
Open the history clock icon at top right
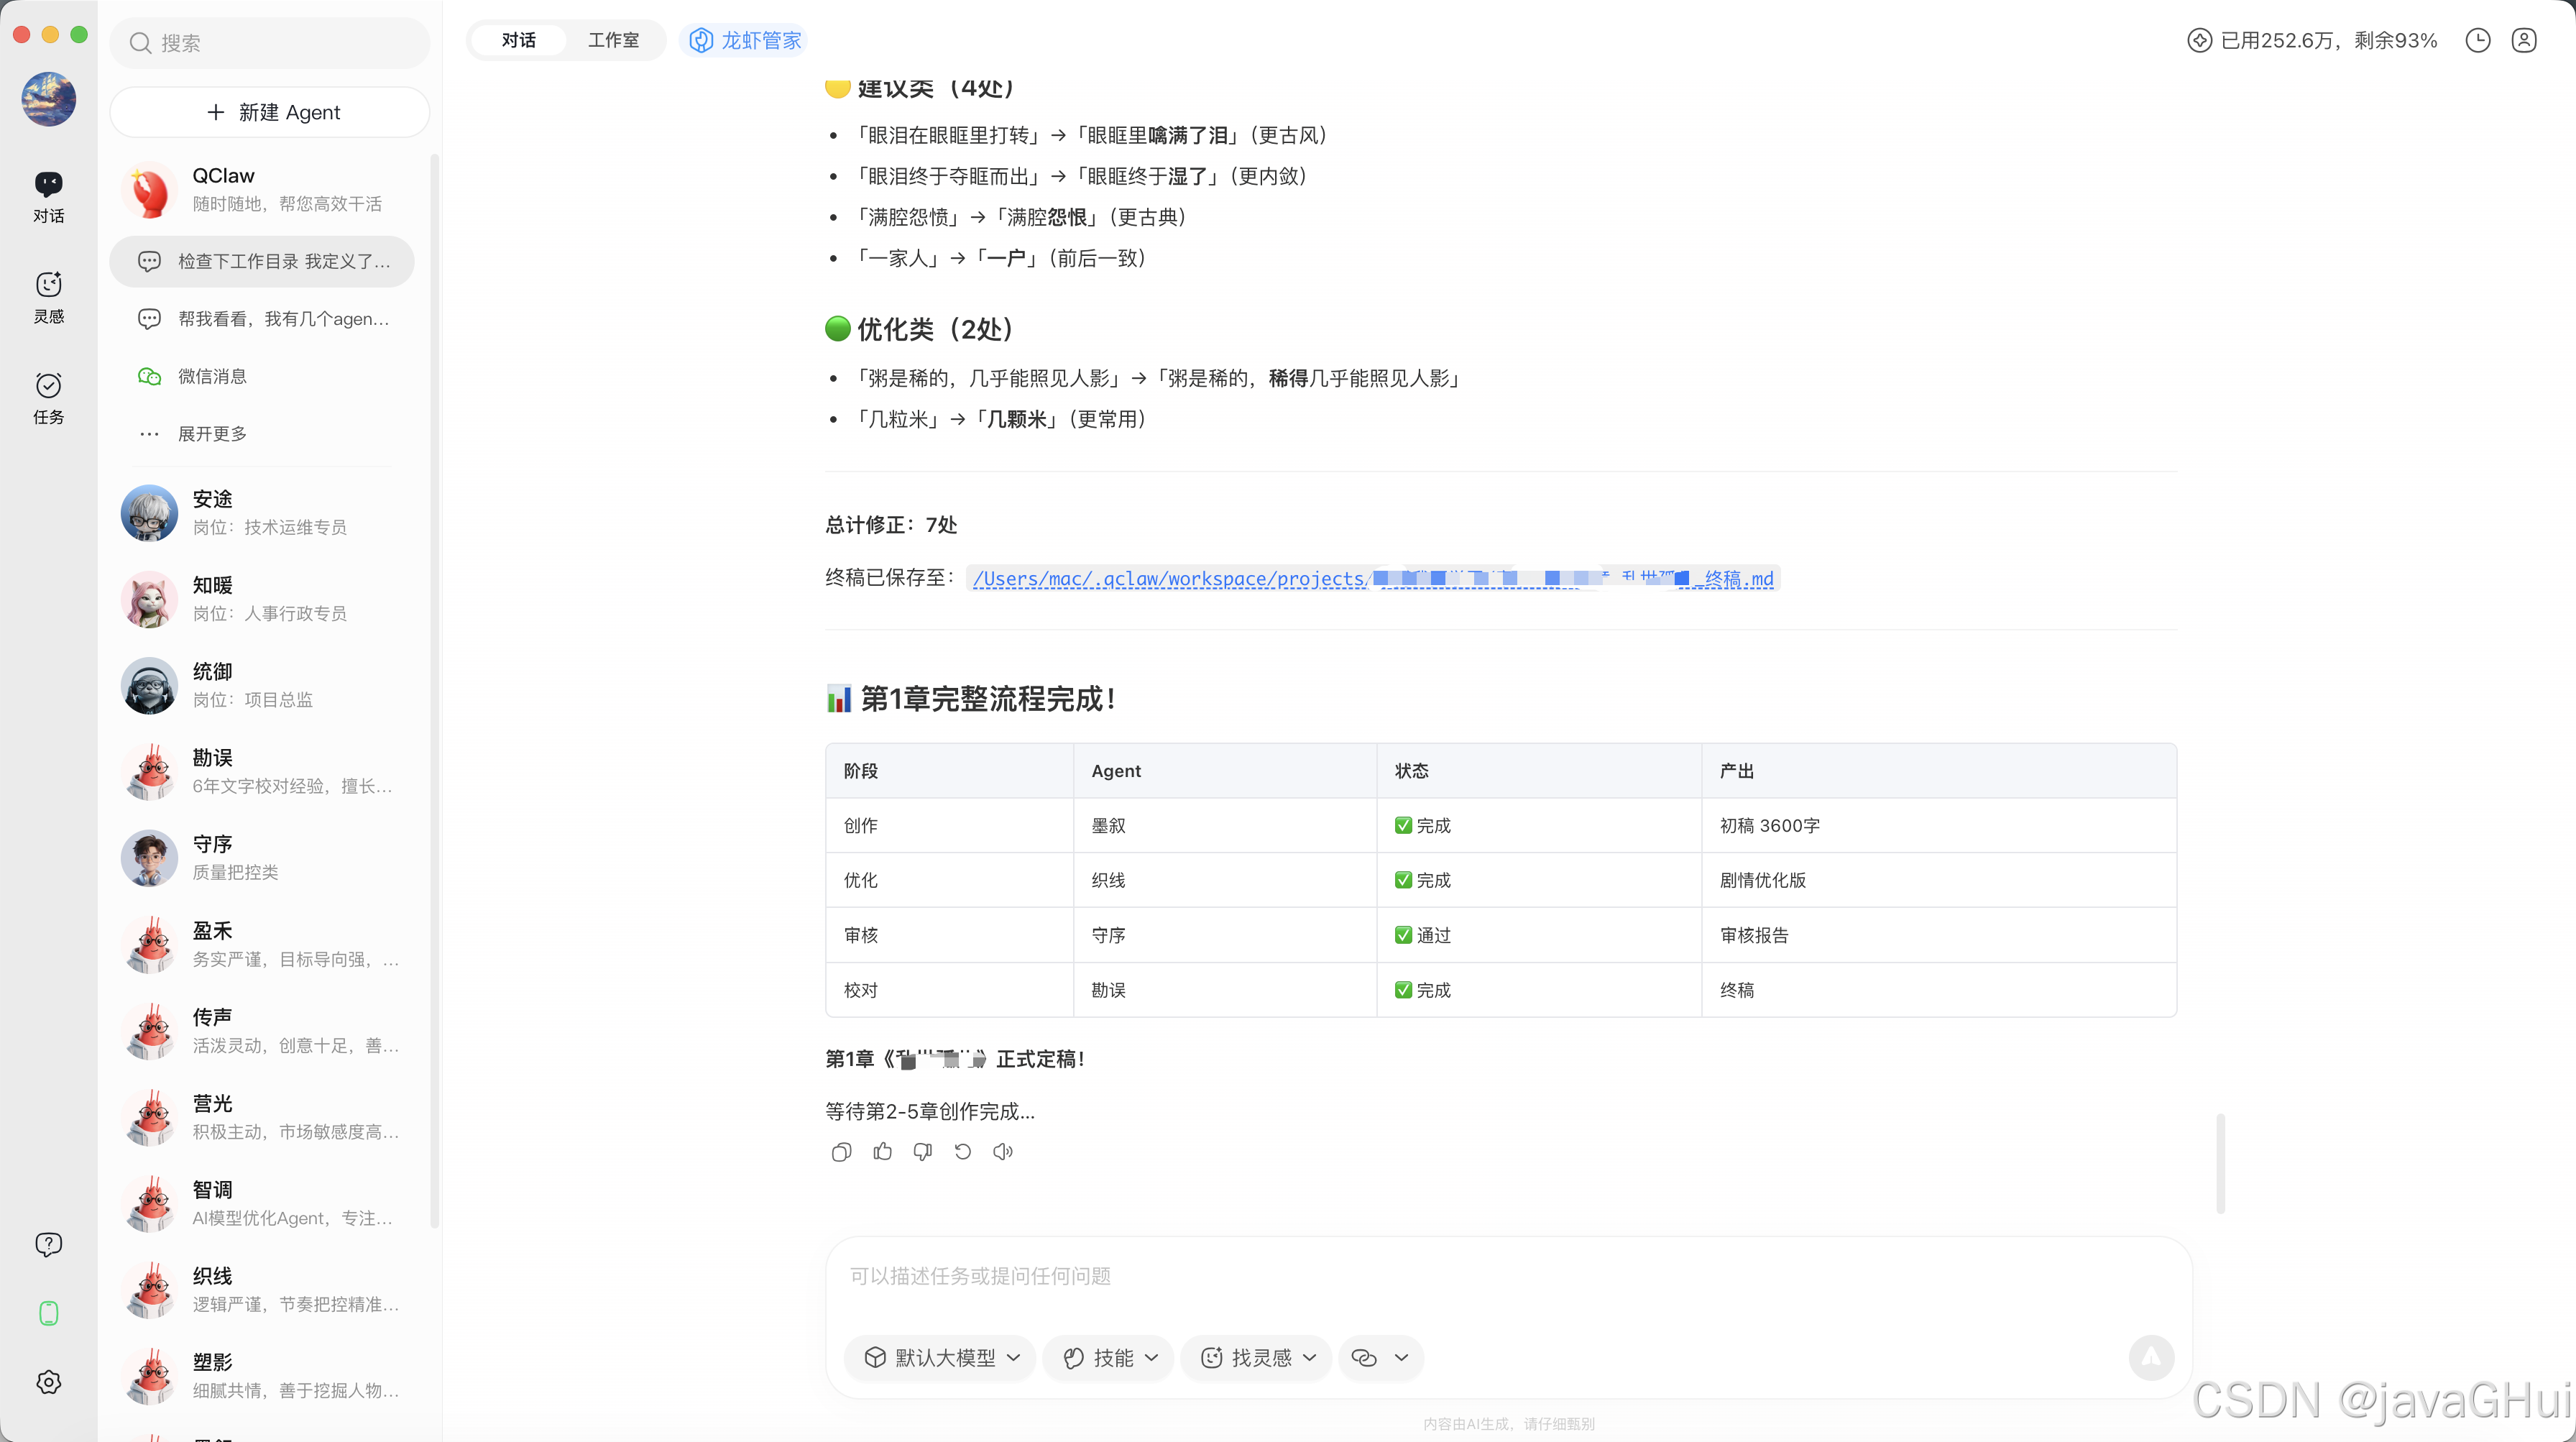[2477, 40]
